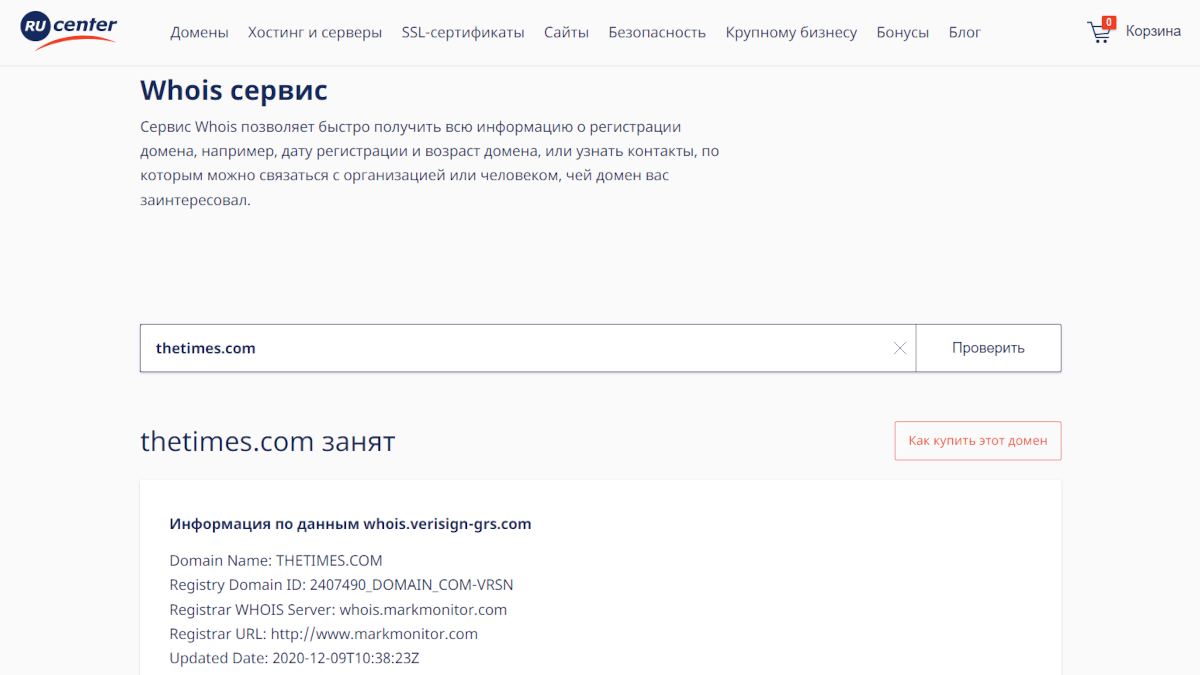Visit the Блог link
1200x675 pixels.
click(x=964, y=32)
